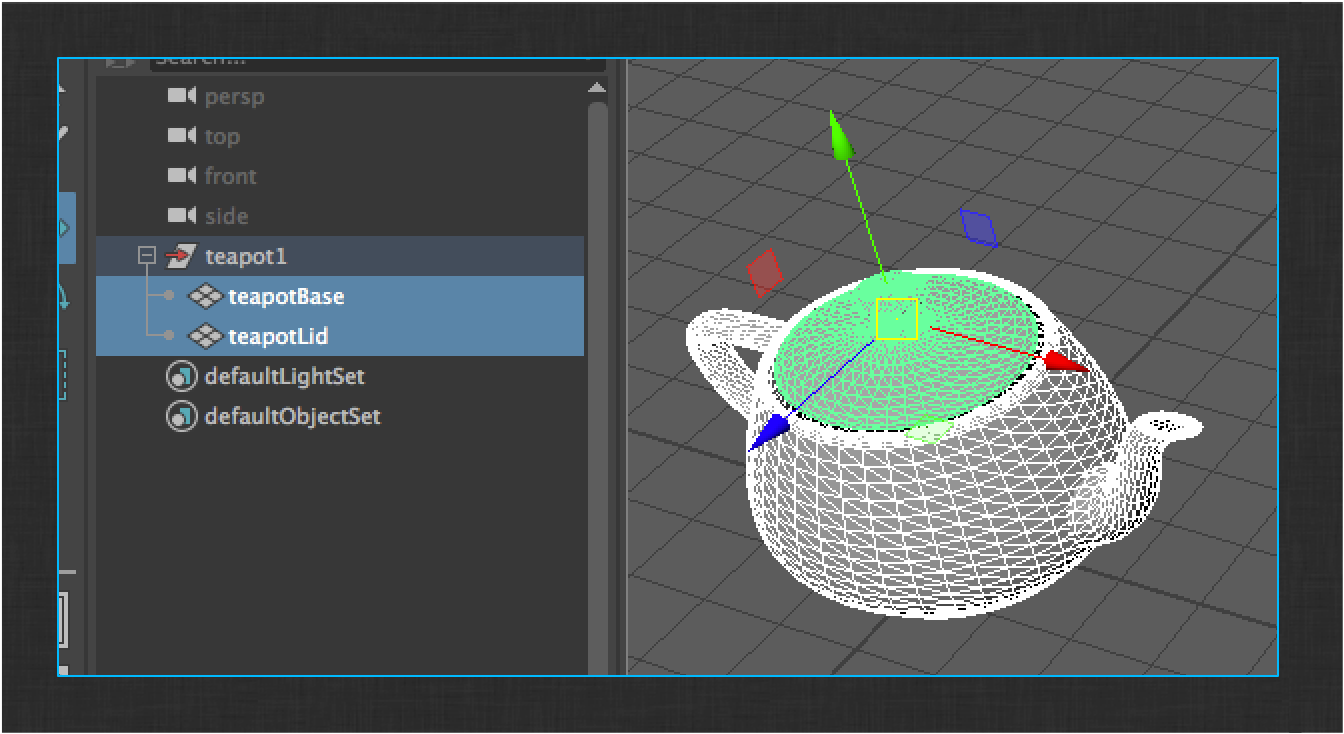The width and height of the screenshot is (1344, 734).
Task: Select the side camera label
Action: 226,216
